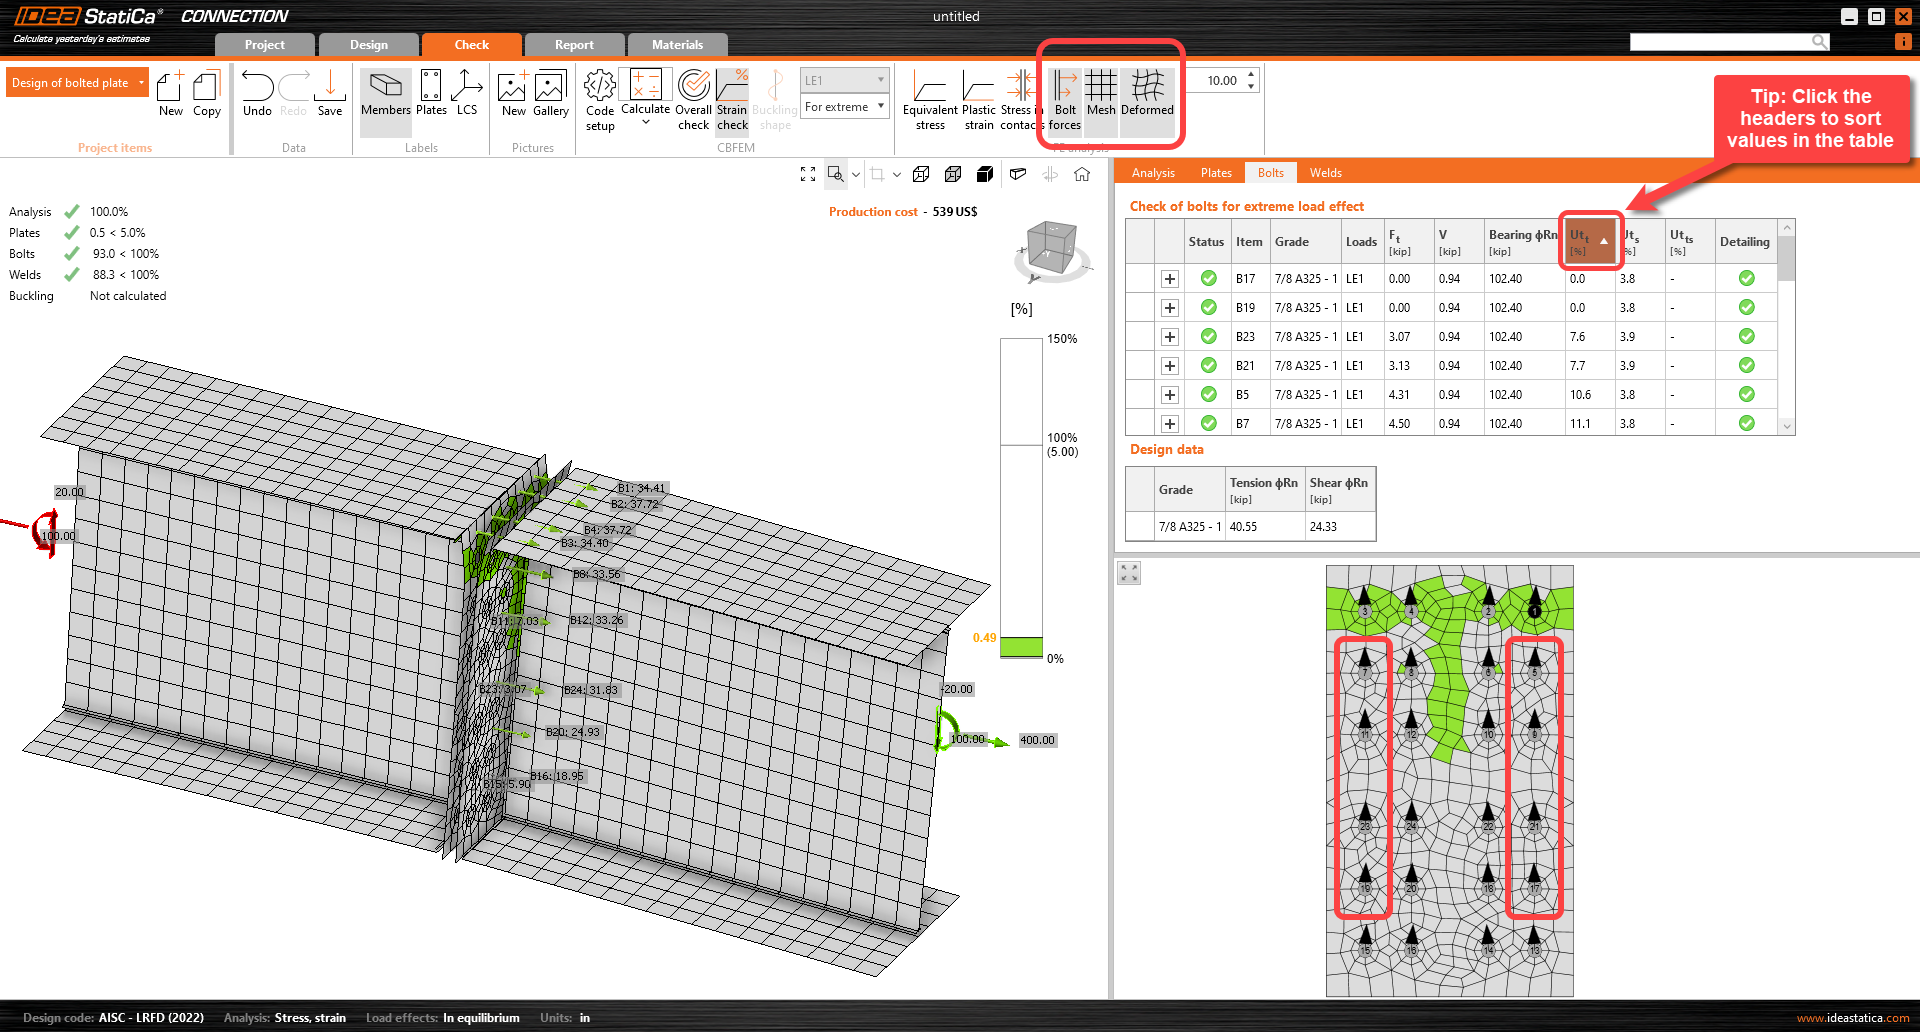Run the Calculate command
The width and height of the screenshot is (1920, 1032).
coord(645,97)
